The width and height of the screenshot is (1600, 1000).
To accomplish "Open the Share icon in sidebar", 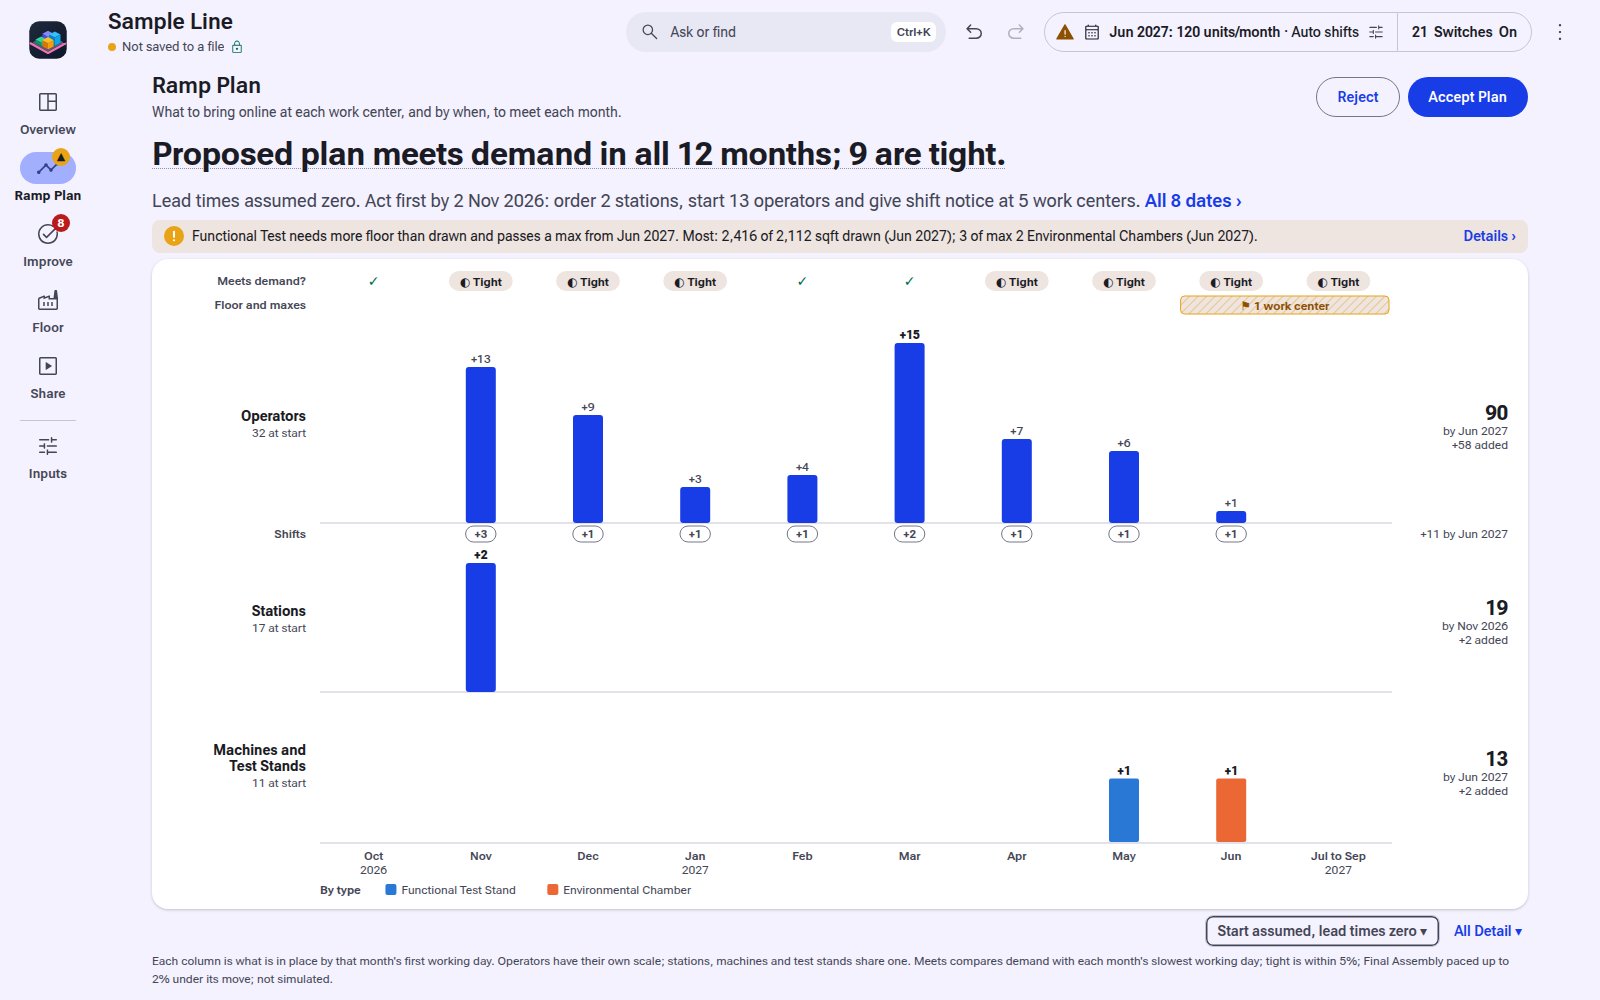I will pyautogui.click(x=48, y=366).
